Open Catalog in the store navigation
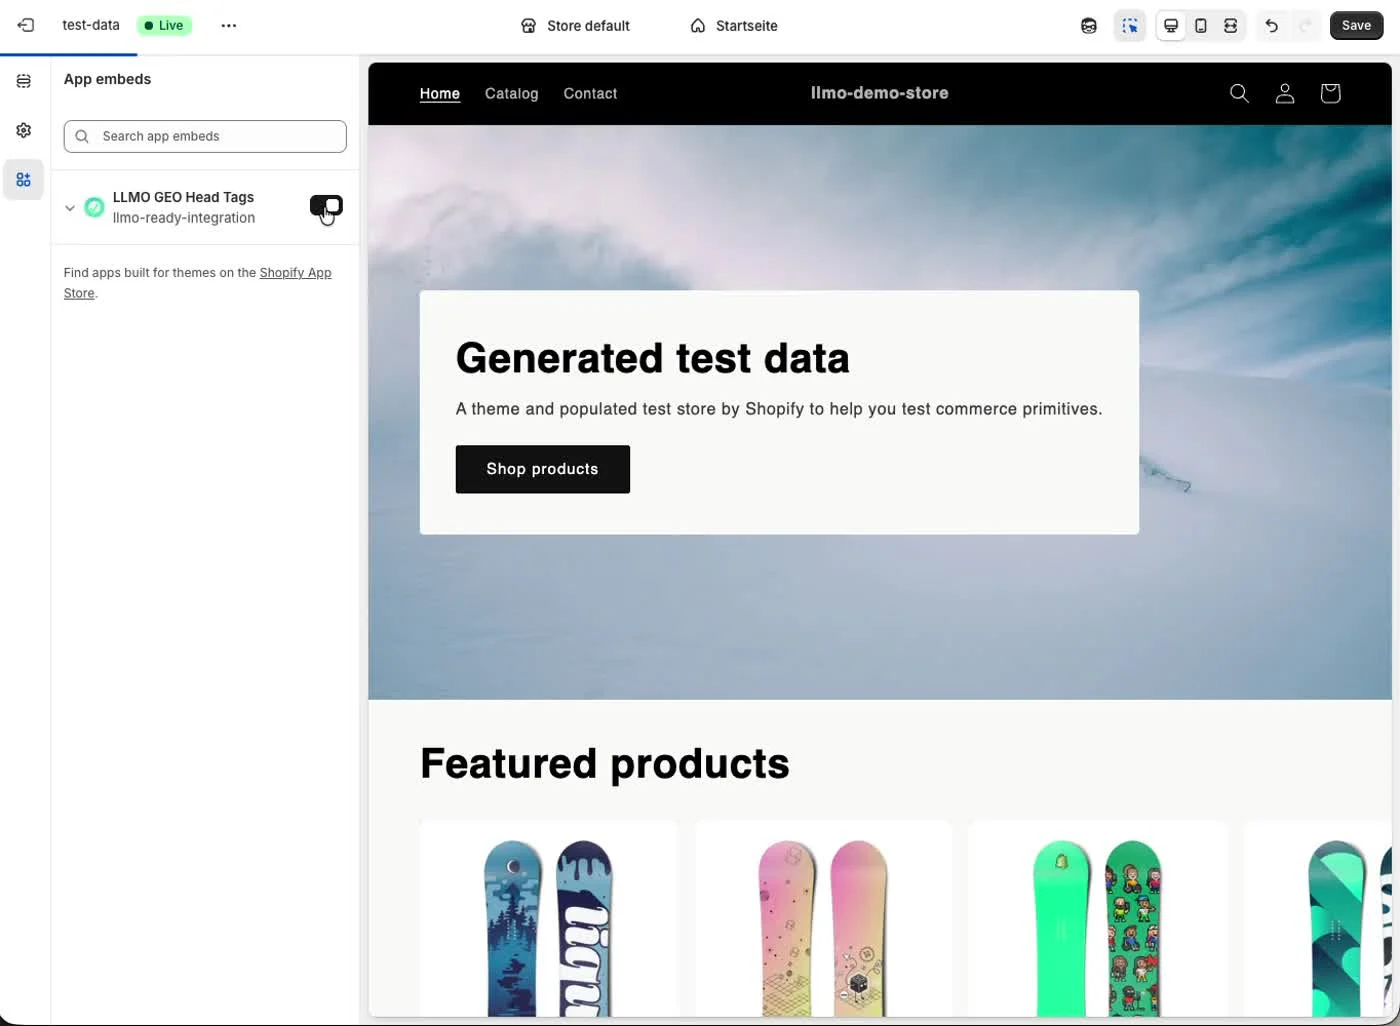 511,93
